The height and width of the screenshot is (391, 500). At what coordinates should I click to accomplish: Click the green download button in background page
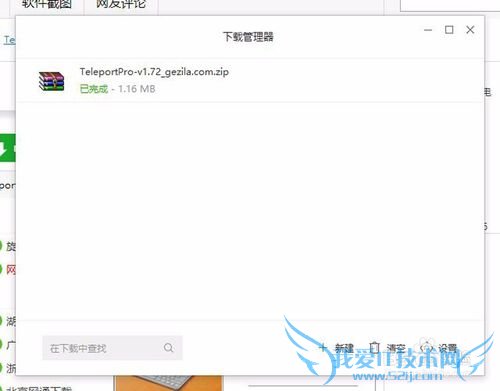(8, 148)
